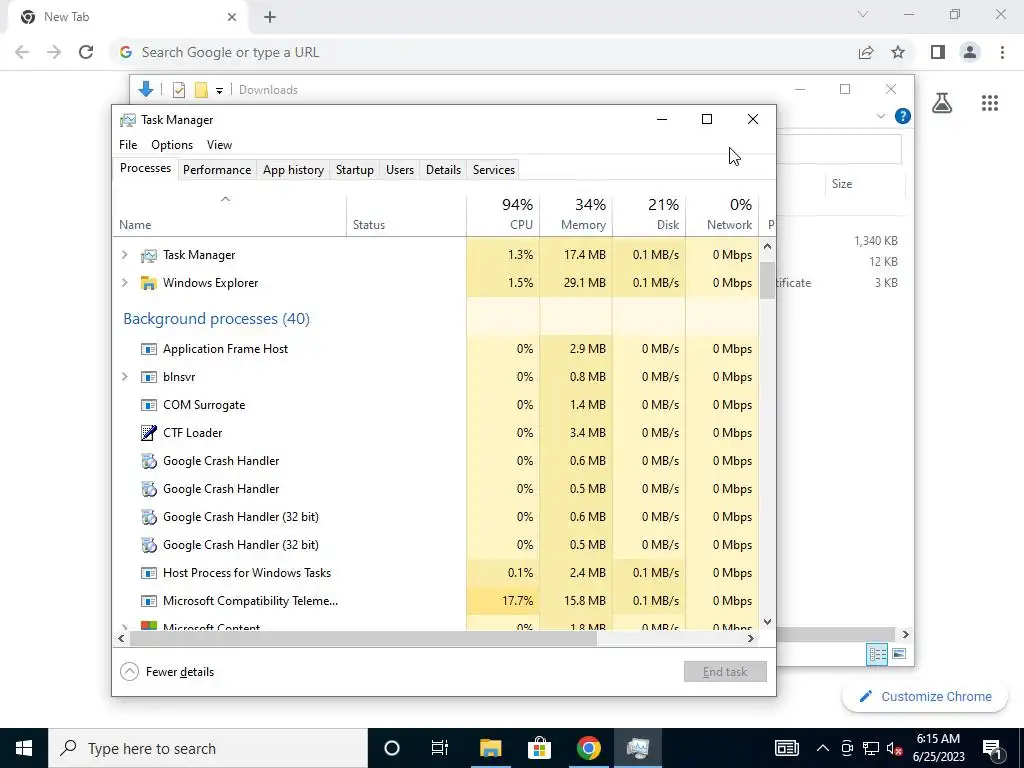Open Microsoft Store from the taskbar
The image size is (1024, 768).
539,748
